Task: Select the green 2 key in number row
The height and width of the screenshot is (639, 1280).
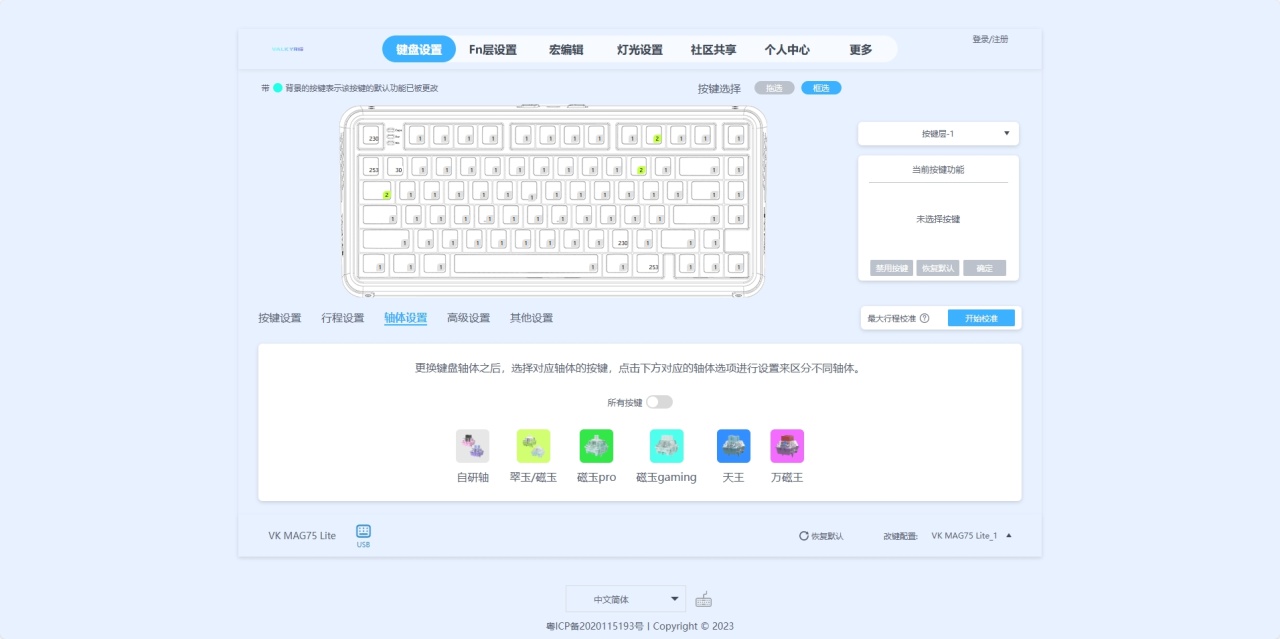Action: point(639,167)
